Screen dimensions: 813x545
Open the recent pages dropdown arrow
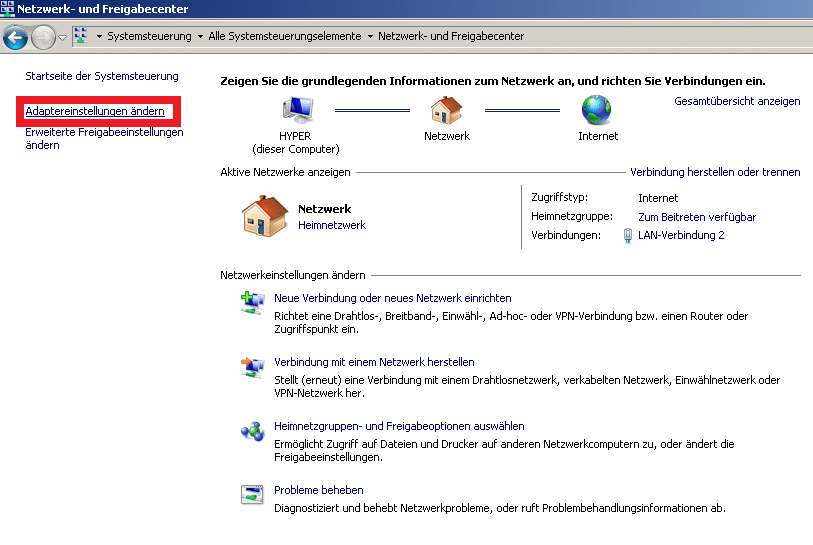click(x=63, y=38)
